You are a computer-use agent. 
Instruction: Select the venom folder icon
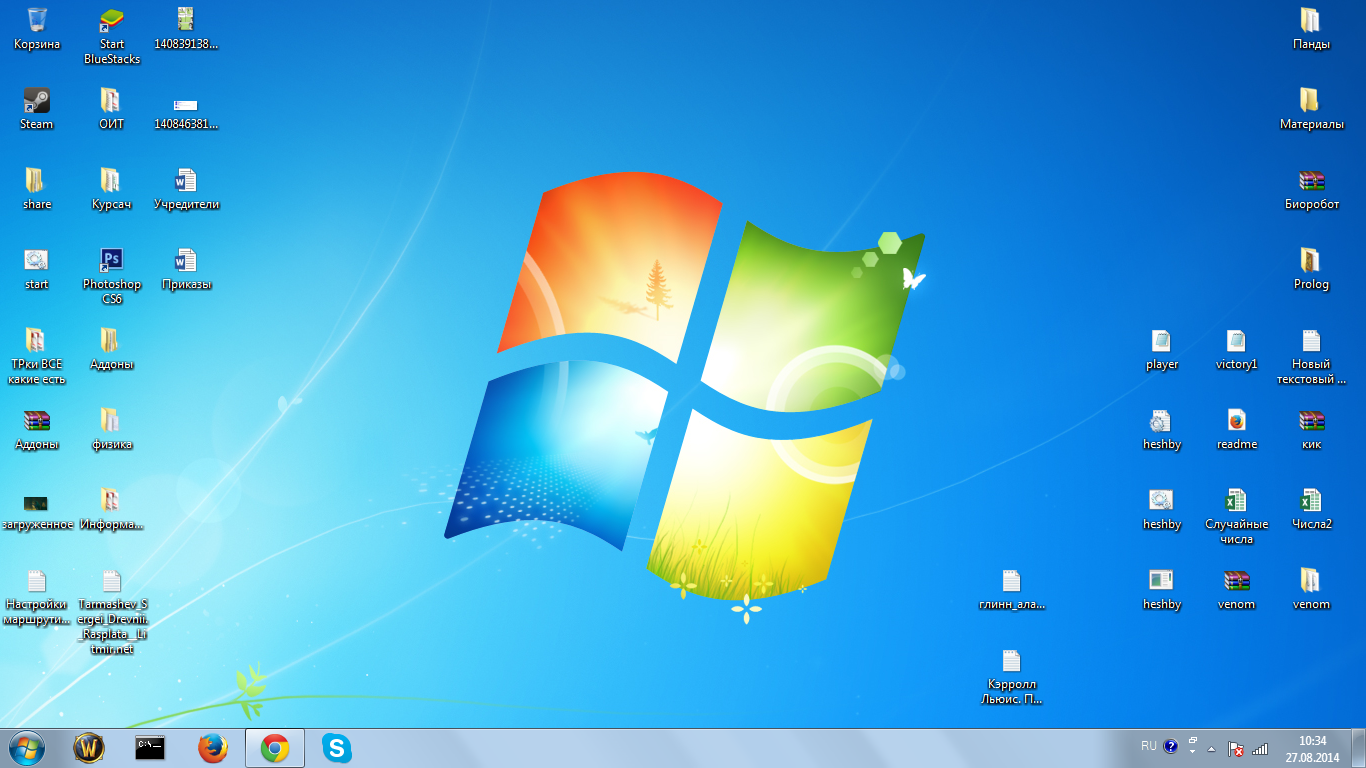point(1311,588)
